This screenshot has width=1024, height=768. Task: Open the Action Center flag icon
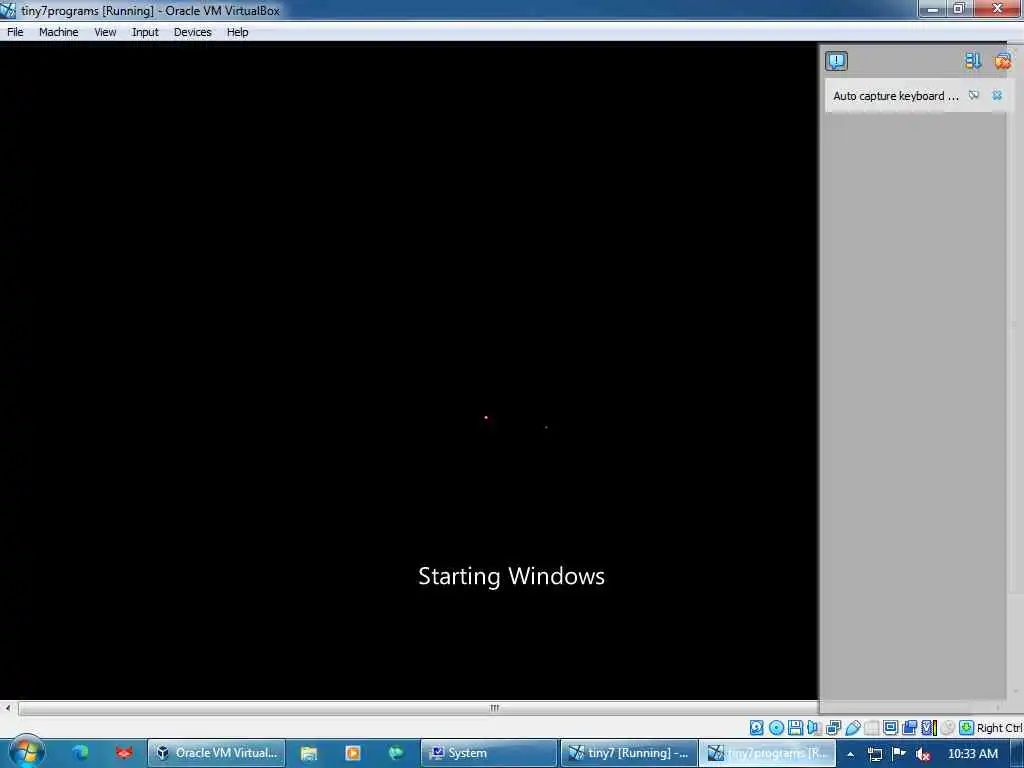(899, 754)
